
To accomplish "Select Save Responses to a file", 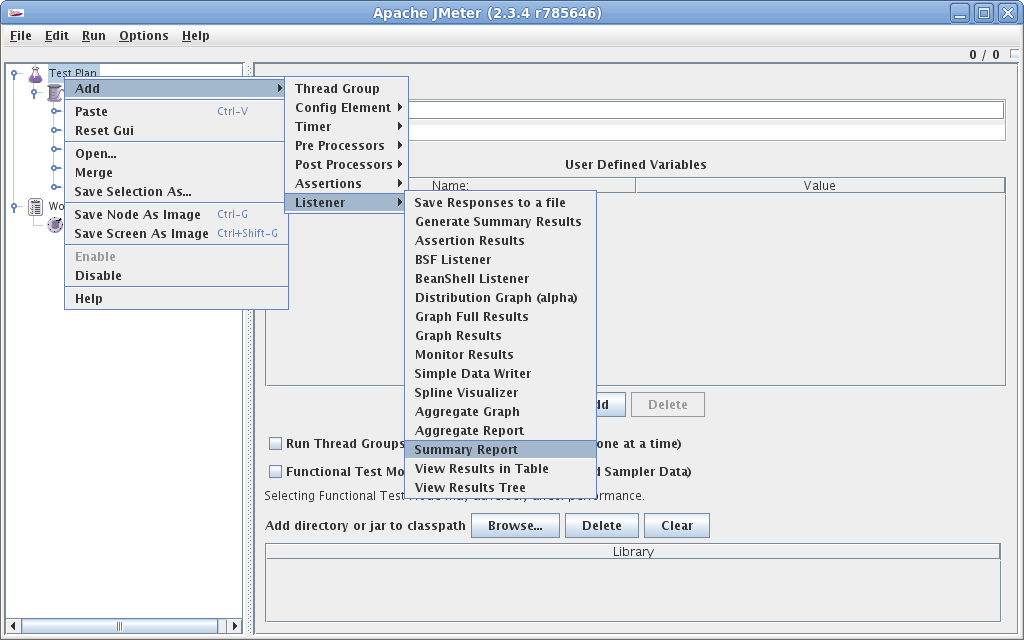I will pos(500,202).
